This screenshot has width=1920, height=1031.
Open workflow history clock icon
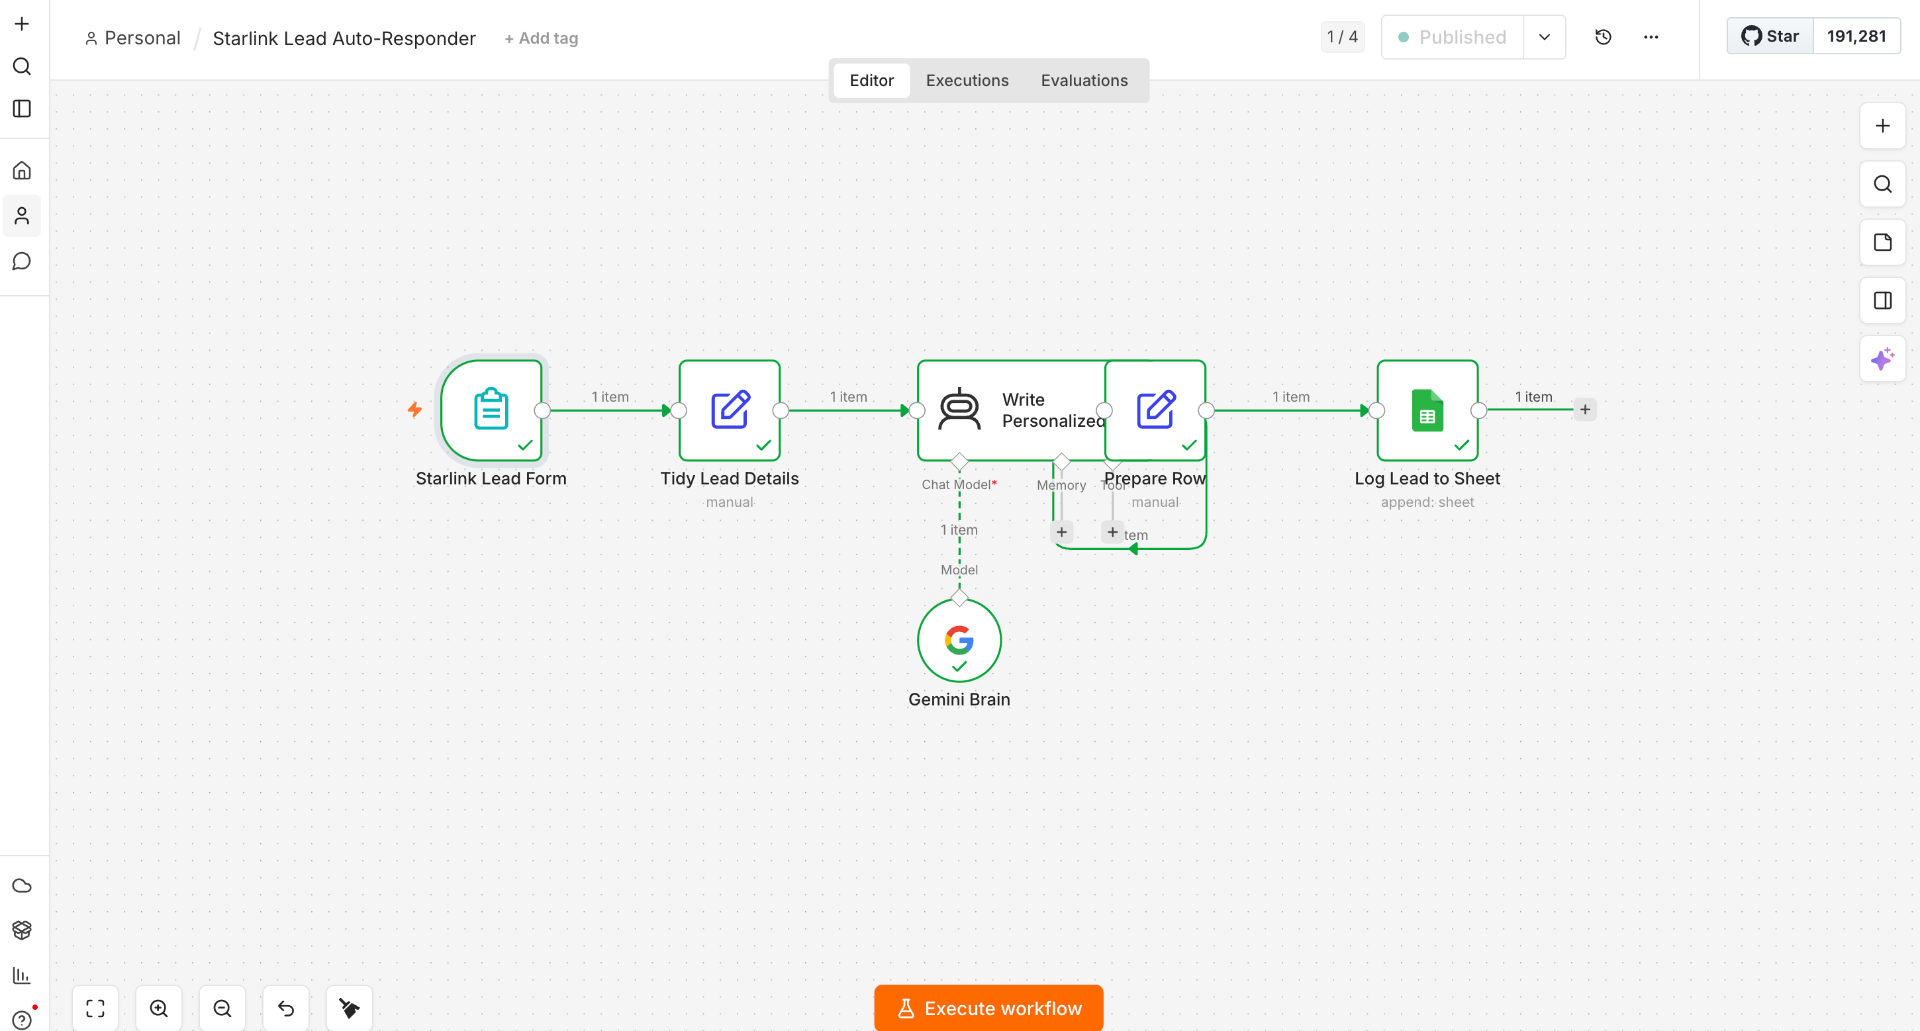point(1603,37)
